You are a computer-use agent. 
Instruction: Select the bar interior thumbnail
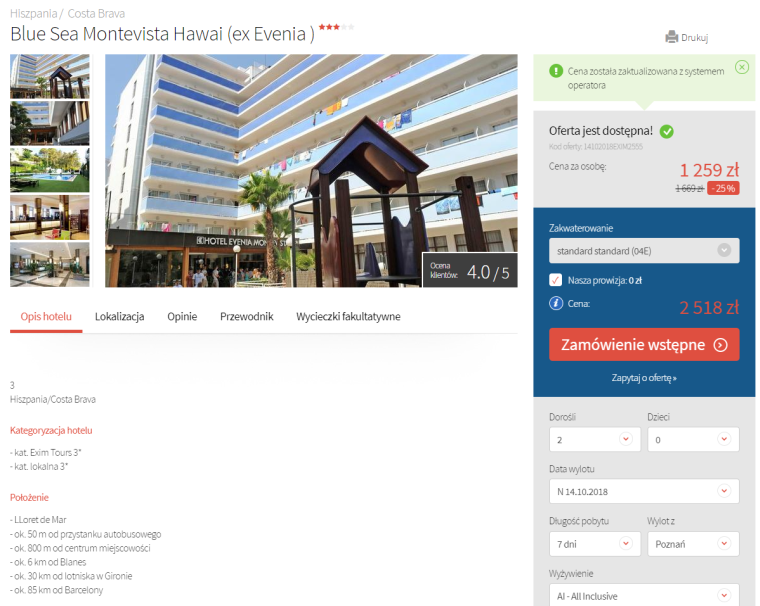tap(50, 218)
